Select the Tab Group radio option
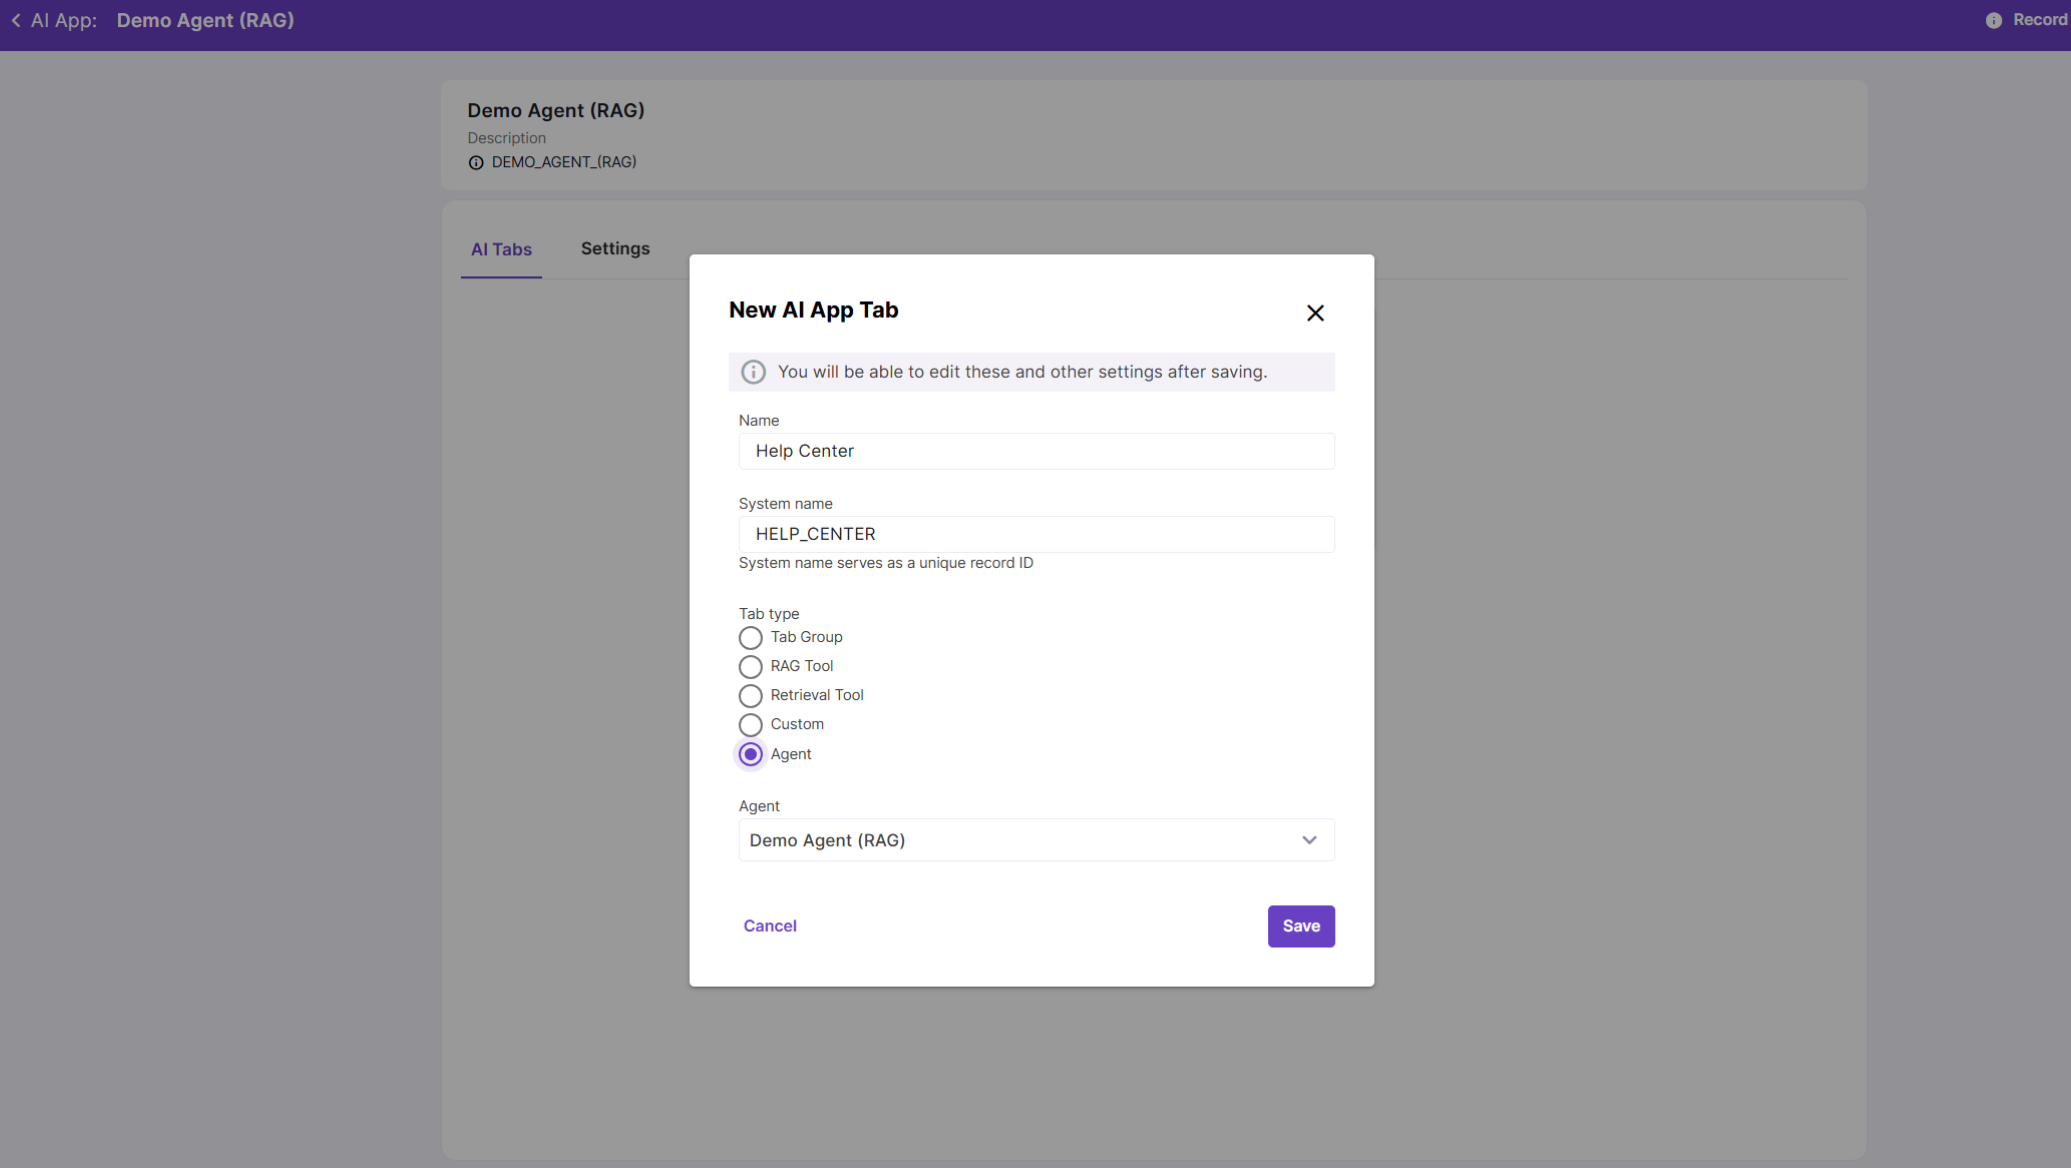 [x=750, y=638]
